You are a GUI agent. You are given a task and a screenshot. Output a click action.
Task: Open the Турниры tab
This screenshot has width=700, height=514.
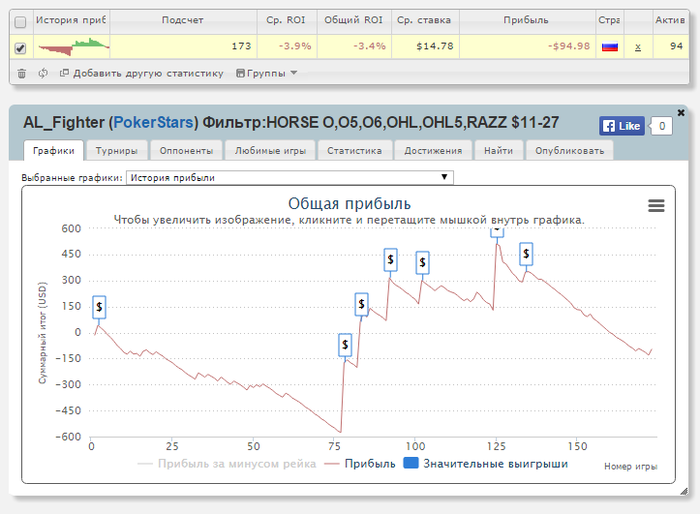coord(117,150)
